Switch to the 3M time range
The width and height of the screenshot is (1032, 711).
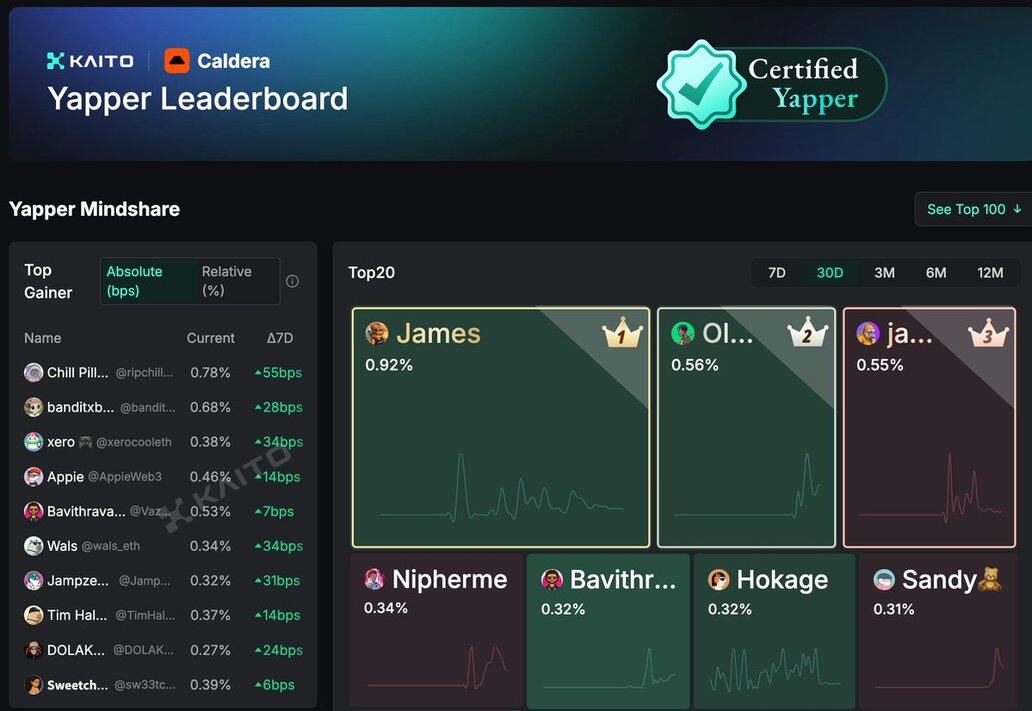(884, 273)
